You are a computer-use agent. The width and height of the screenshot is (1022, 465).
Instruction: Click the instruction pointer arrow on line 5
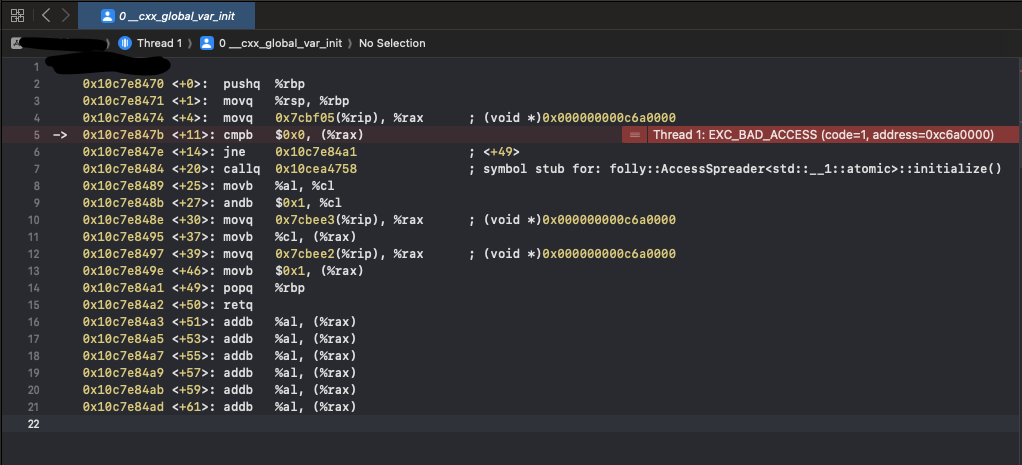(x=59, y=135)
